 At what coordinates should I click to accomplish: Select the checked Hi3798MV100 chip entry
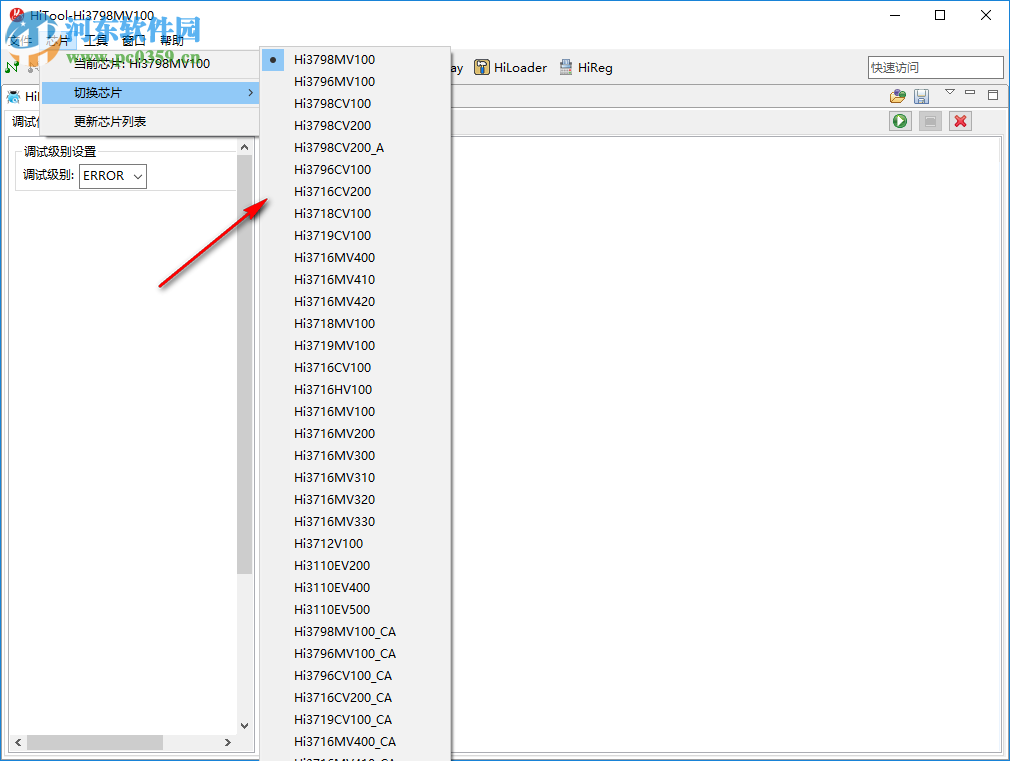pos(355,60)
